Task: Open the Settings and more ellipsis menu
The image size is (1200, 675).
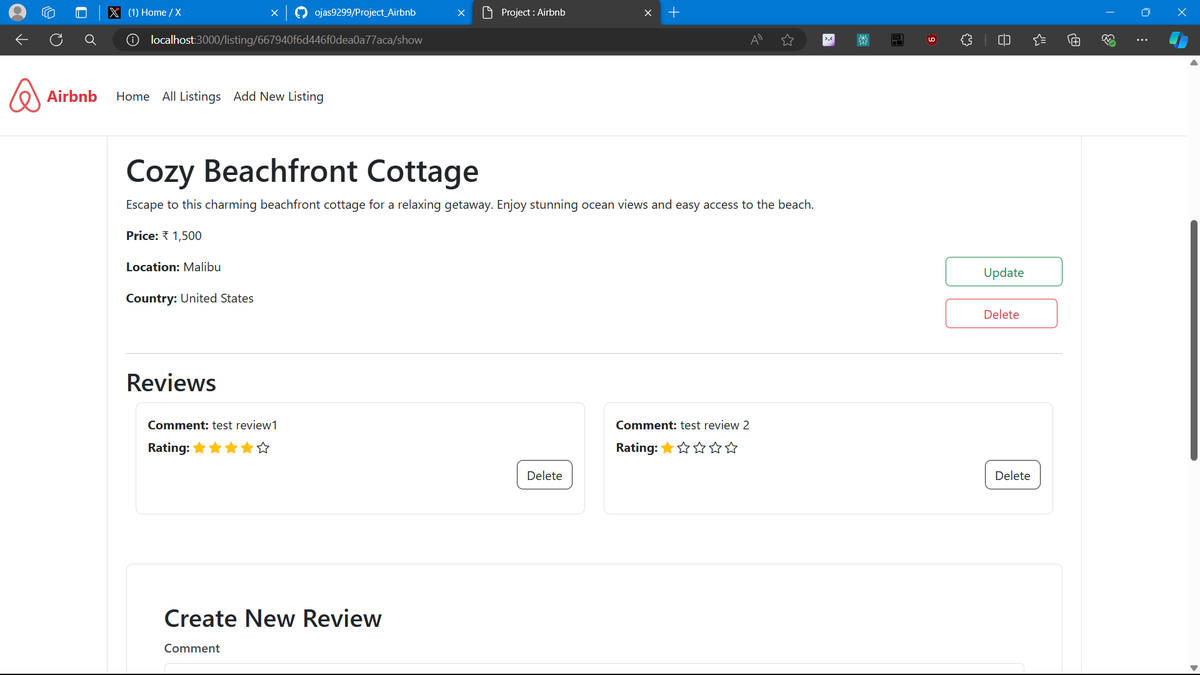Action: point(1143,40)
